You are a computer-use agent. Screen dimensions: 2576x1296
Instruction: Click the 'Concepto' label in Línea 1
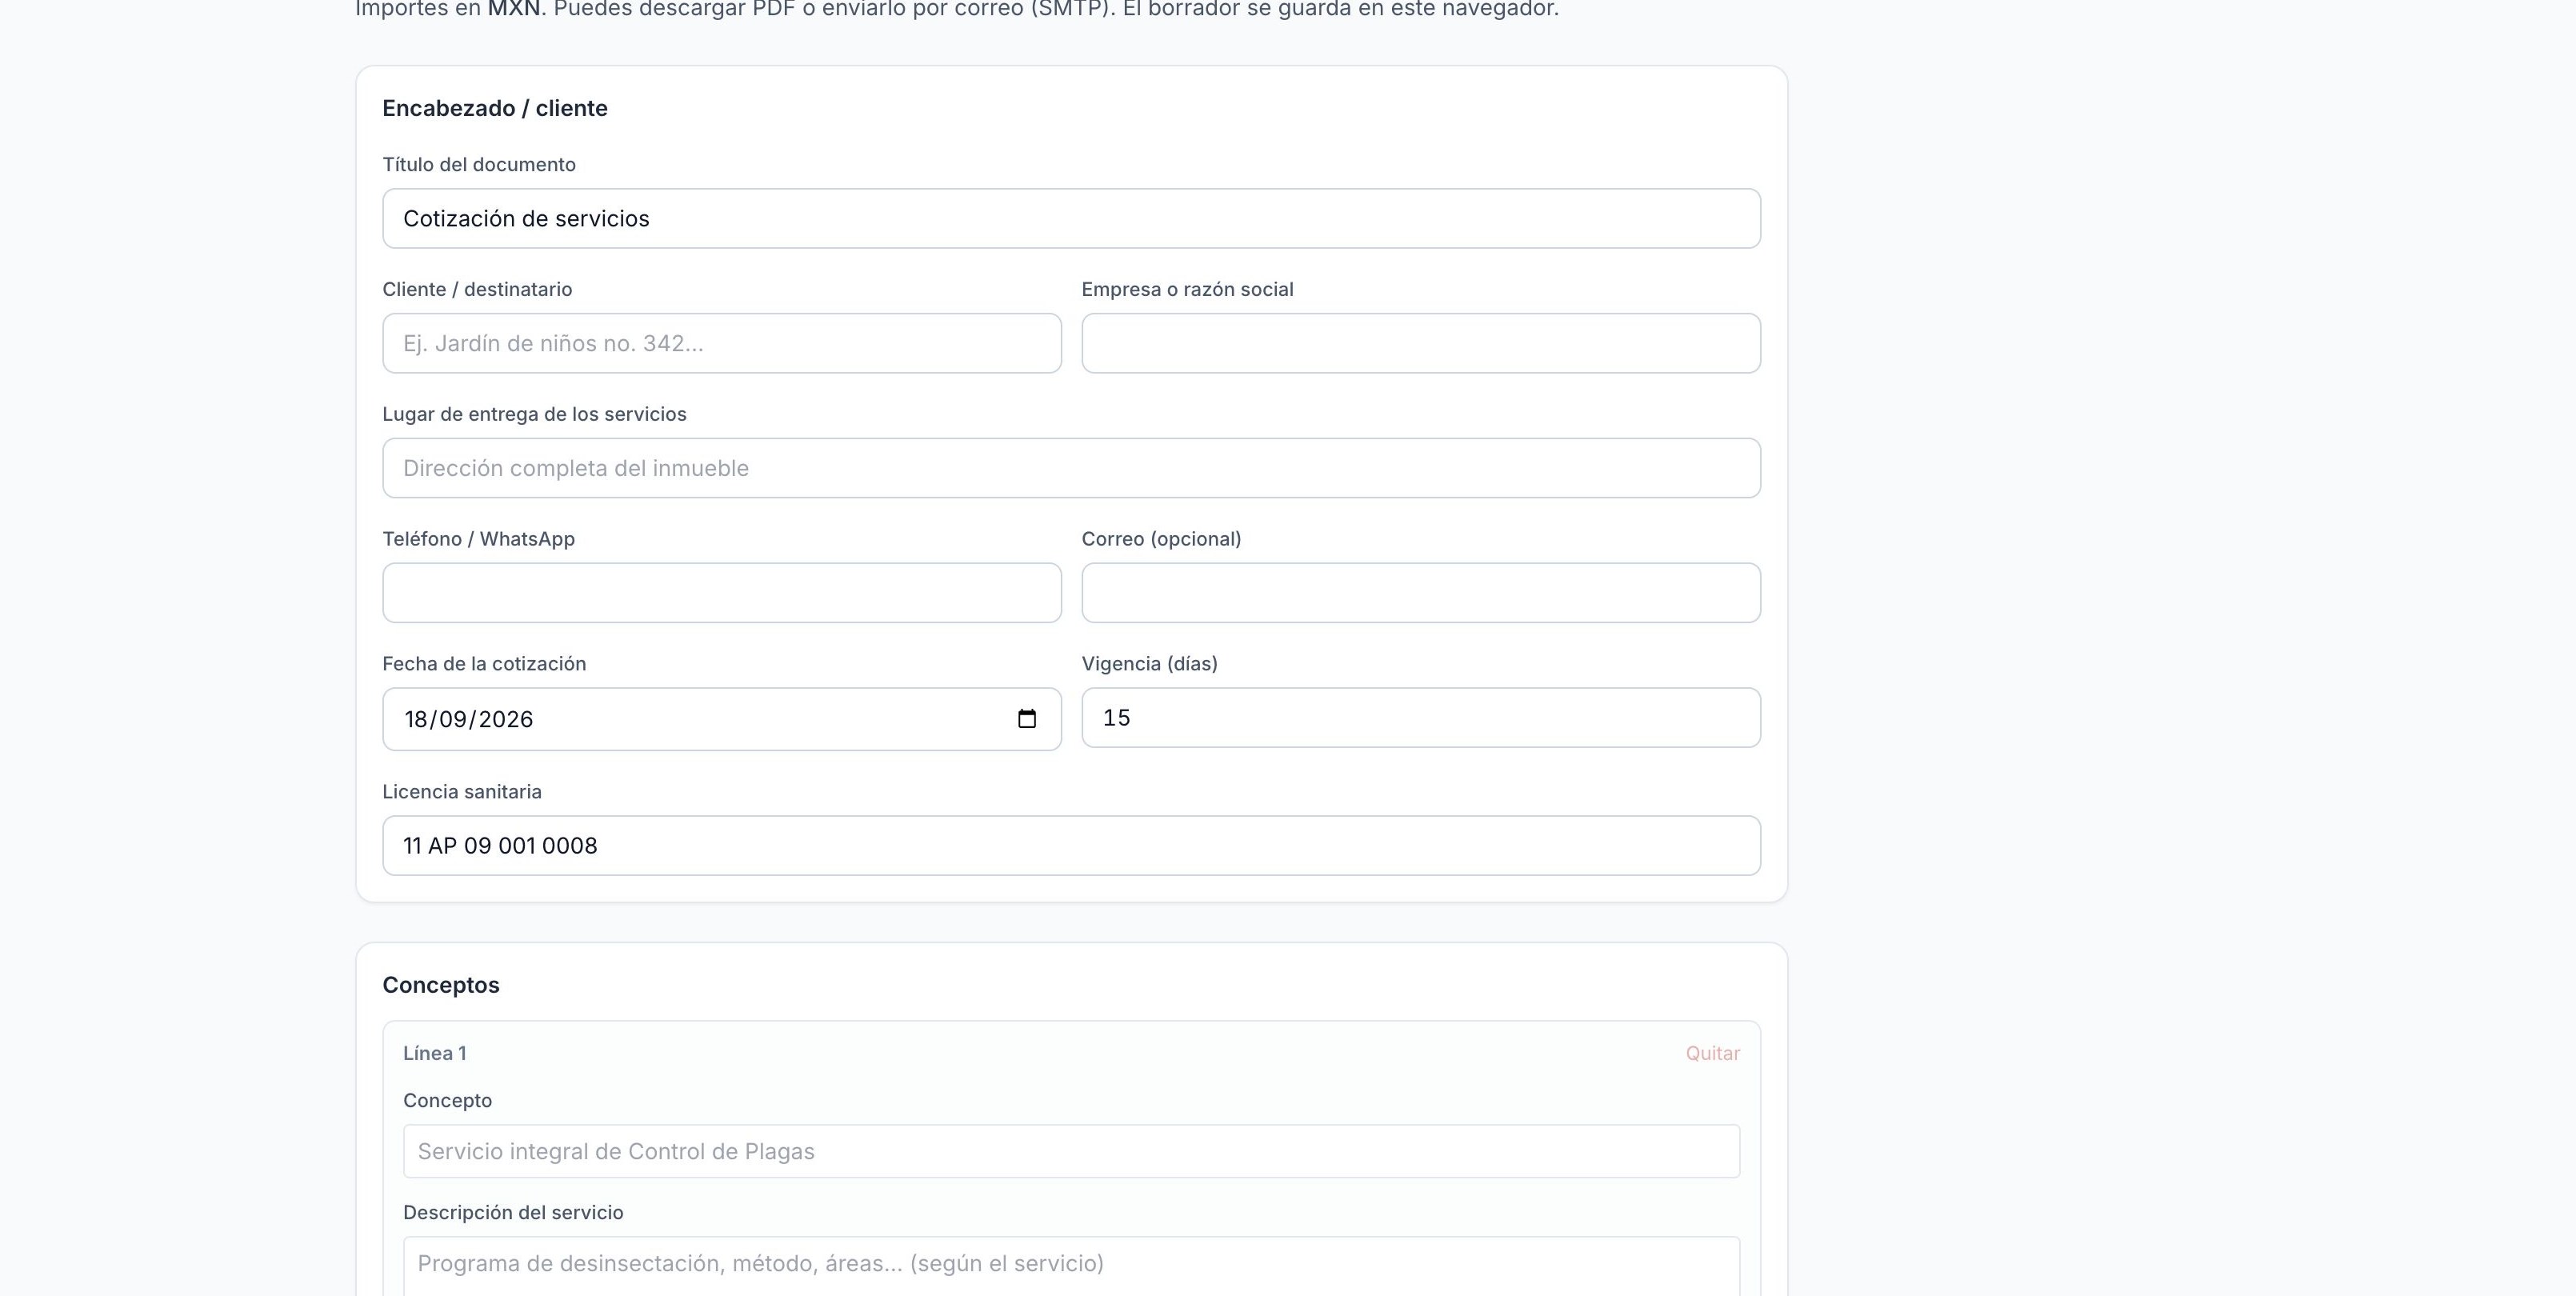coord(447,1100)
